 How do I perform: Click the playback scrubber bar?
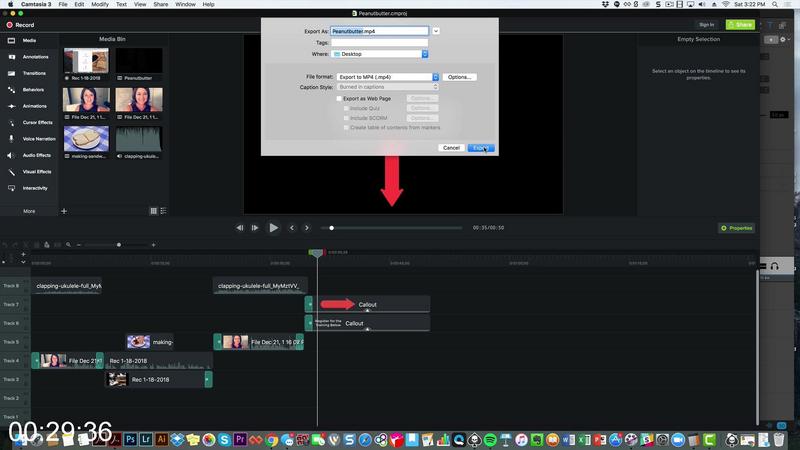[391, 228]
